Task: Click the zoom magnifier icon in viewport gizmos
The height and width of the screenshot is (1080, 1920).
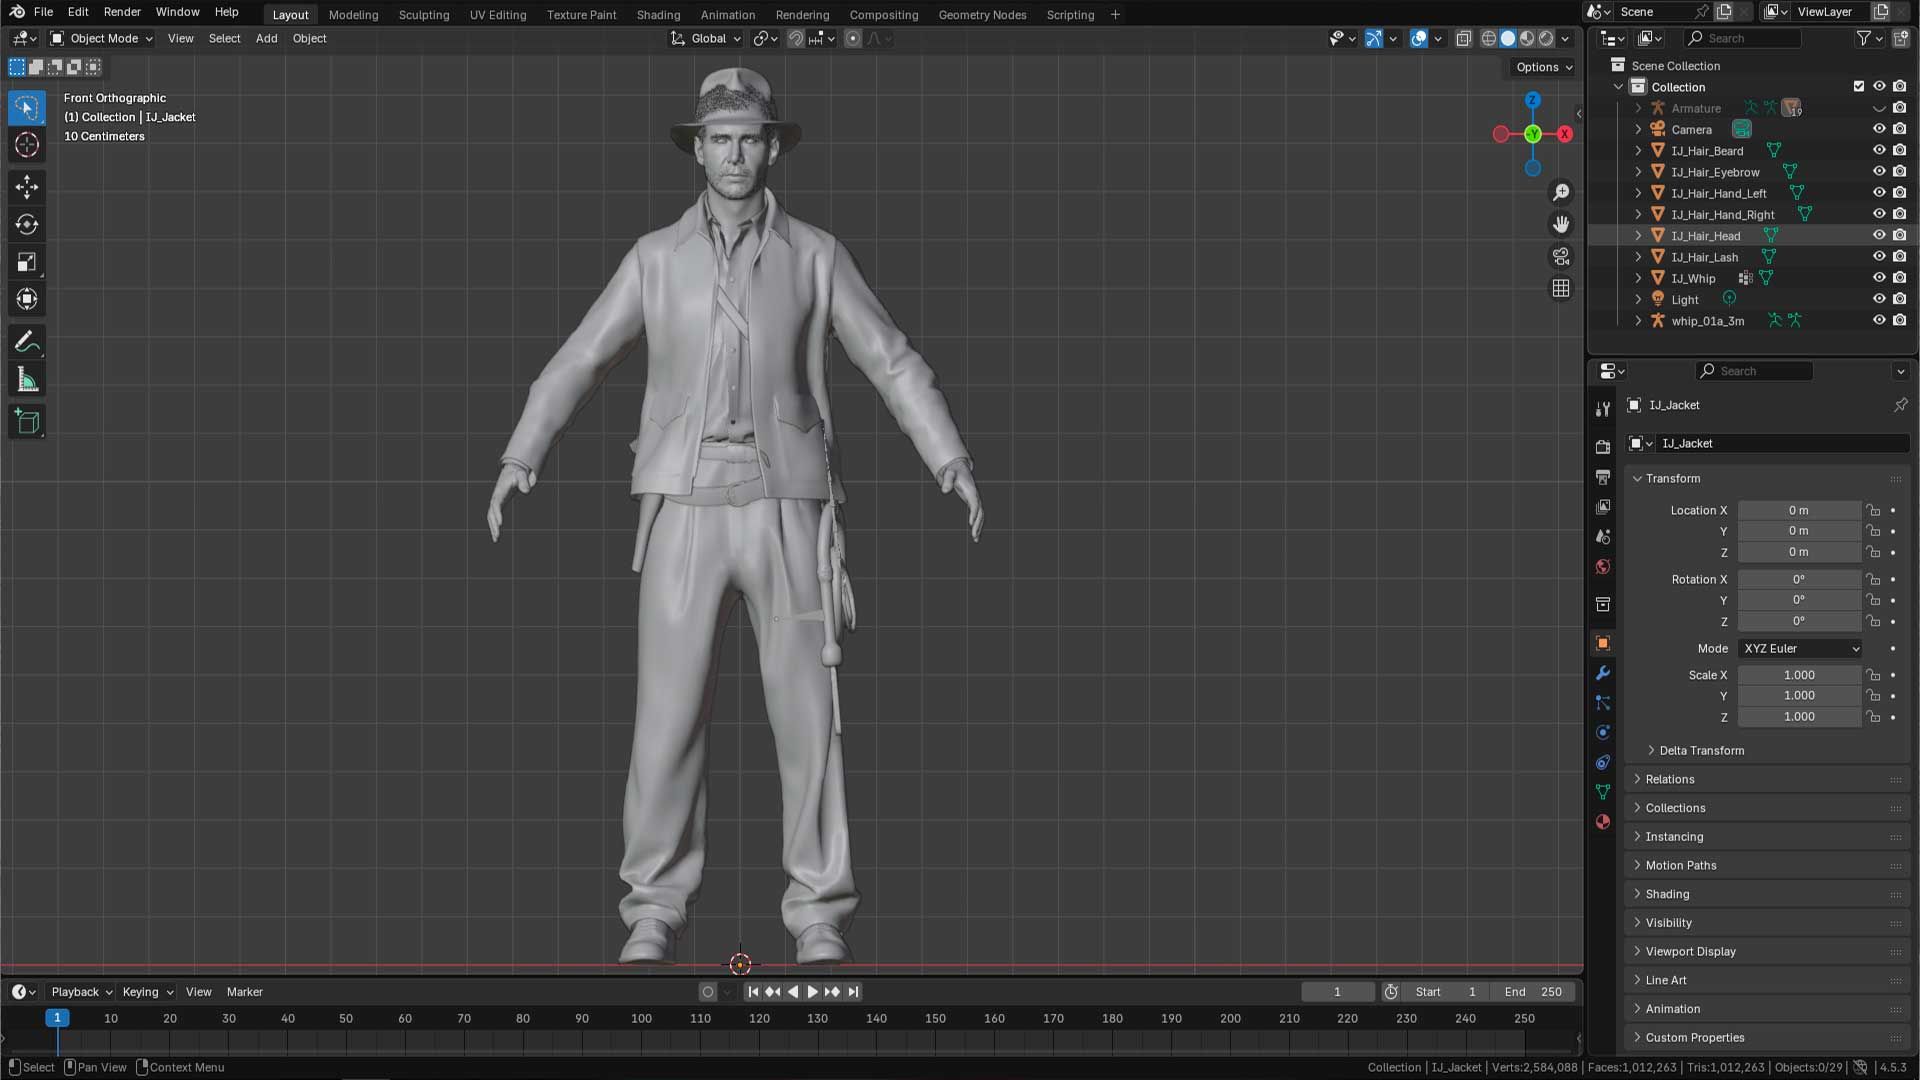Action: point(1561,192)
